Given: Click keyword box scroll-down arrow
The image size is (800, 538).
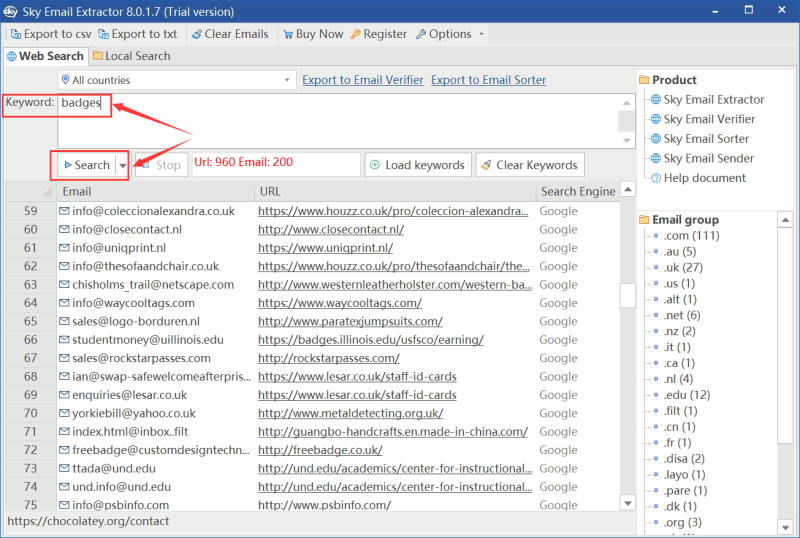Looking at the screenshot, I should point(627,141).
